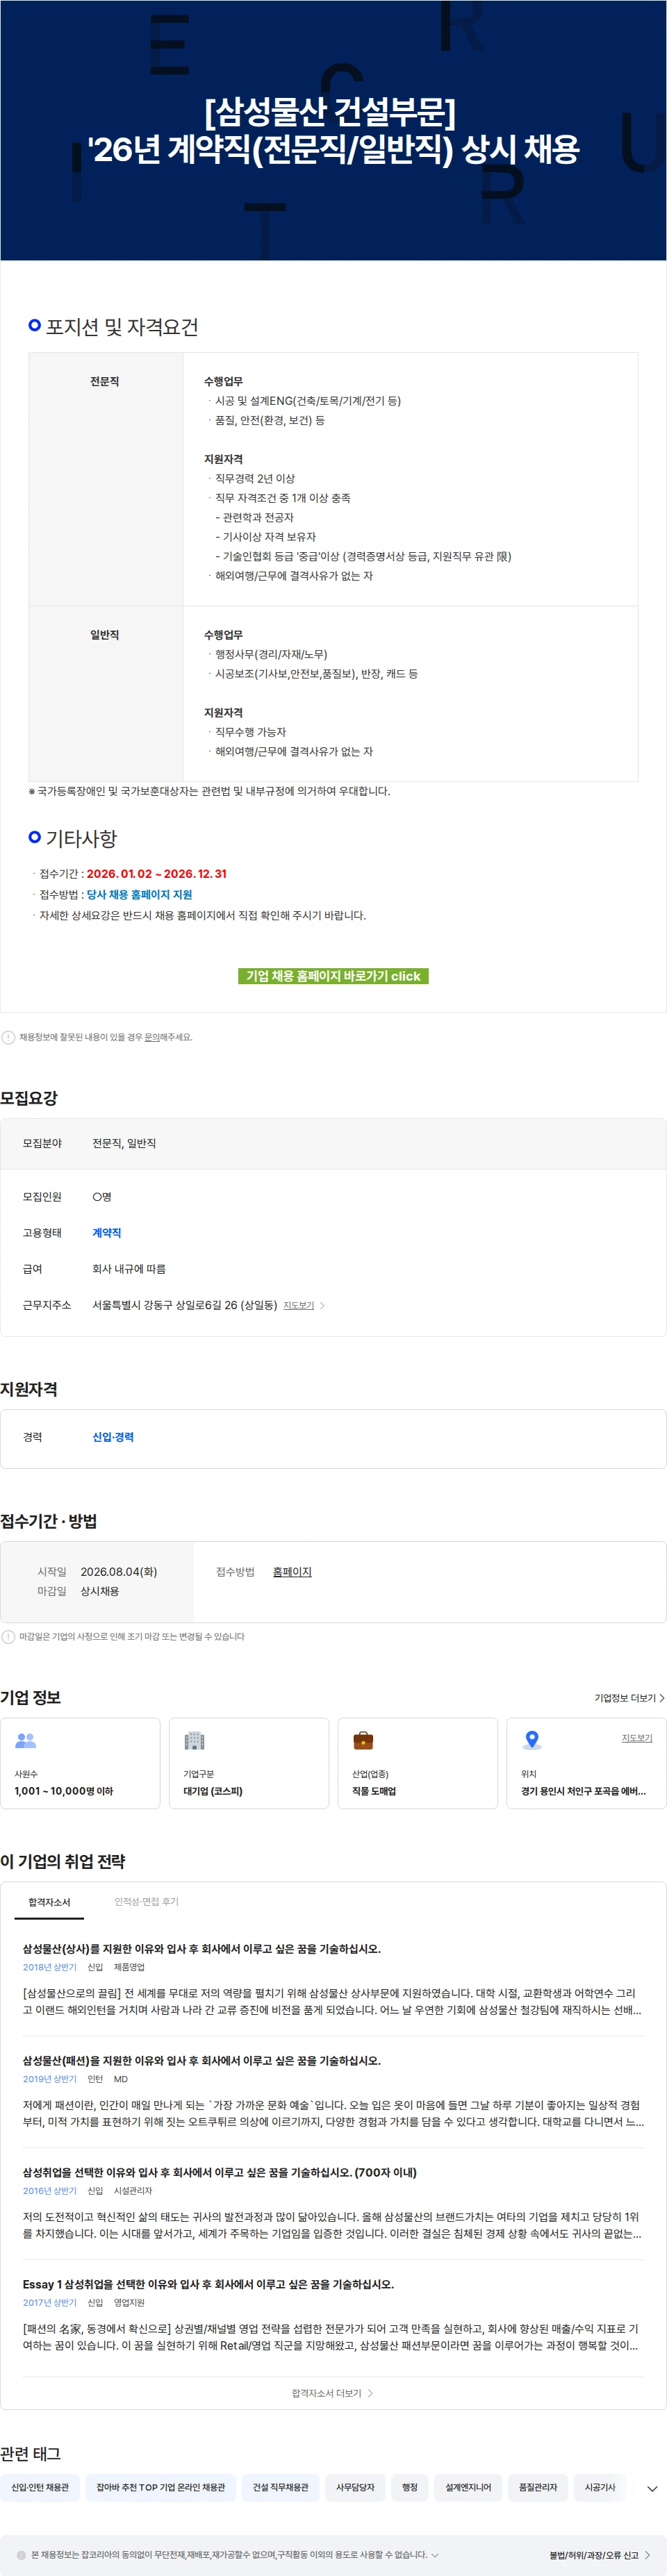Click 기업 채용 홈페이지 바로가기 click button
667x2576 pixels.
click(333, 976)
